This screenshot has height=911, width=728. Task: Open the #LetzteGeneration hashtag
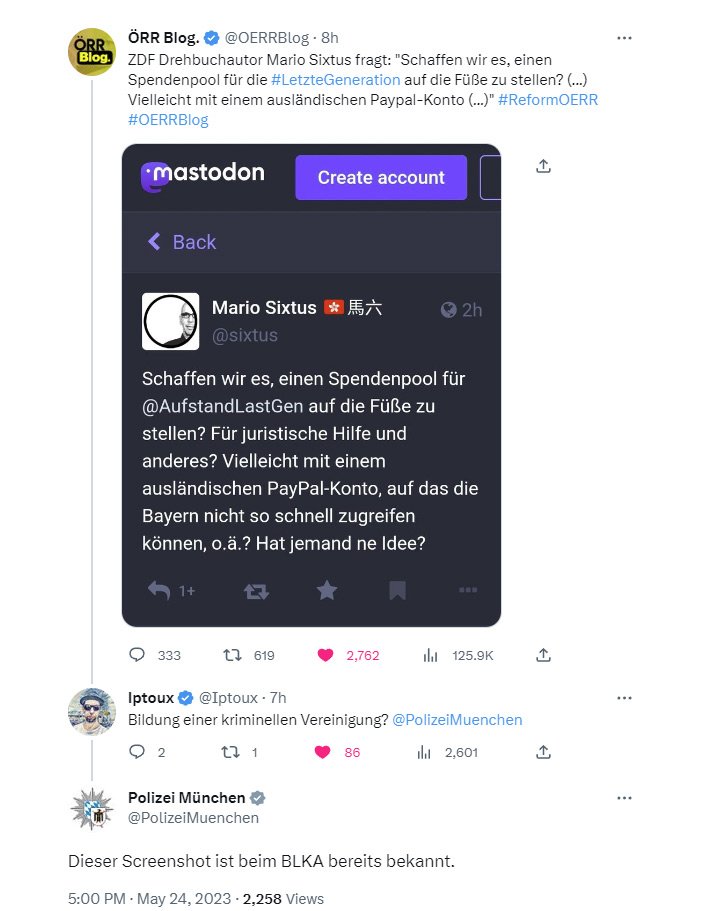335,79
